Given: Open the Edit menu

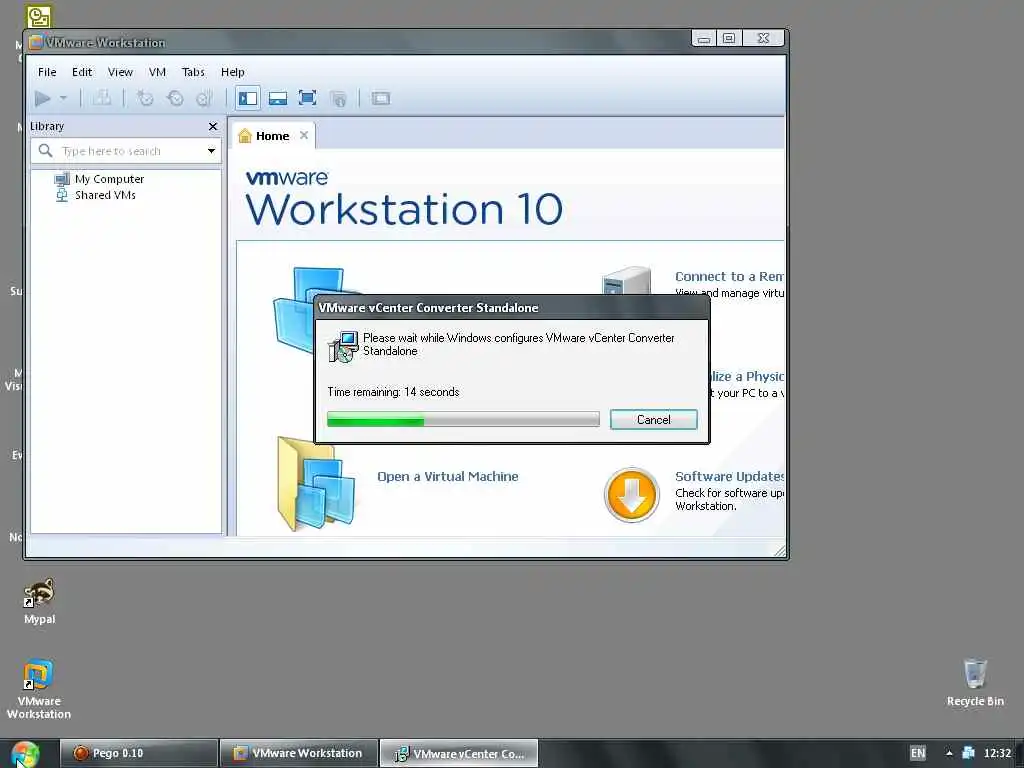Looking at the screenshot, I should [x=82, y=72].
